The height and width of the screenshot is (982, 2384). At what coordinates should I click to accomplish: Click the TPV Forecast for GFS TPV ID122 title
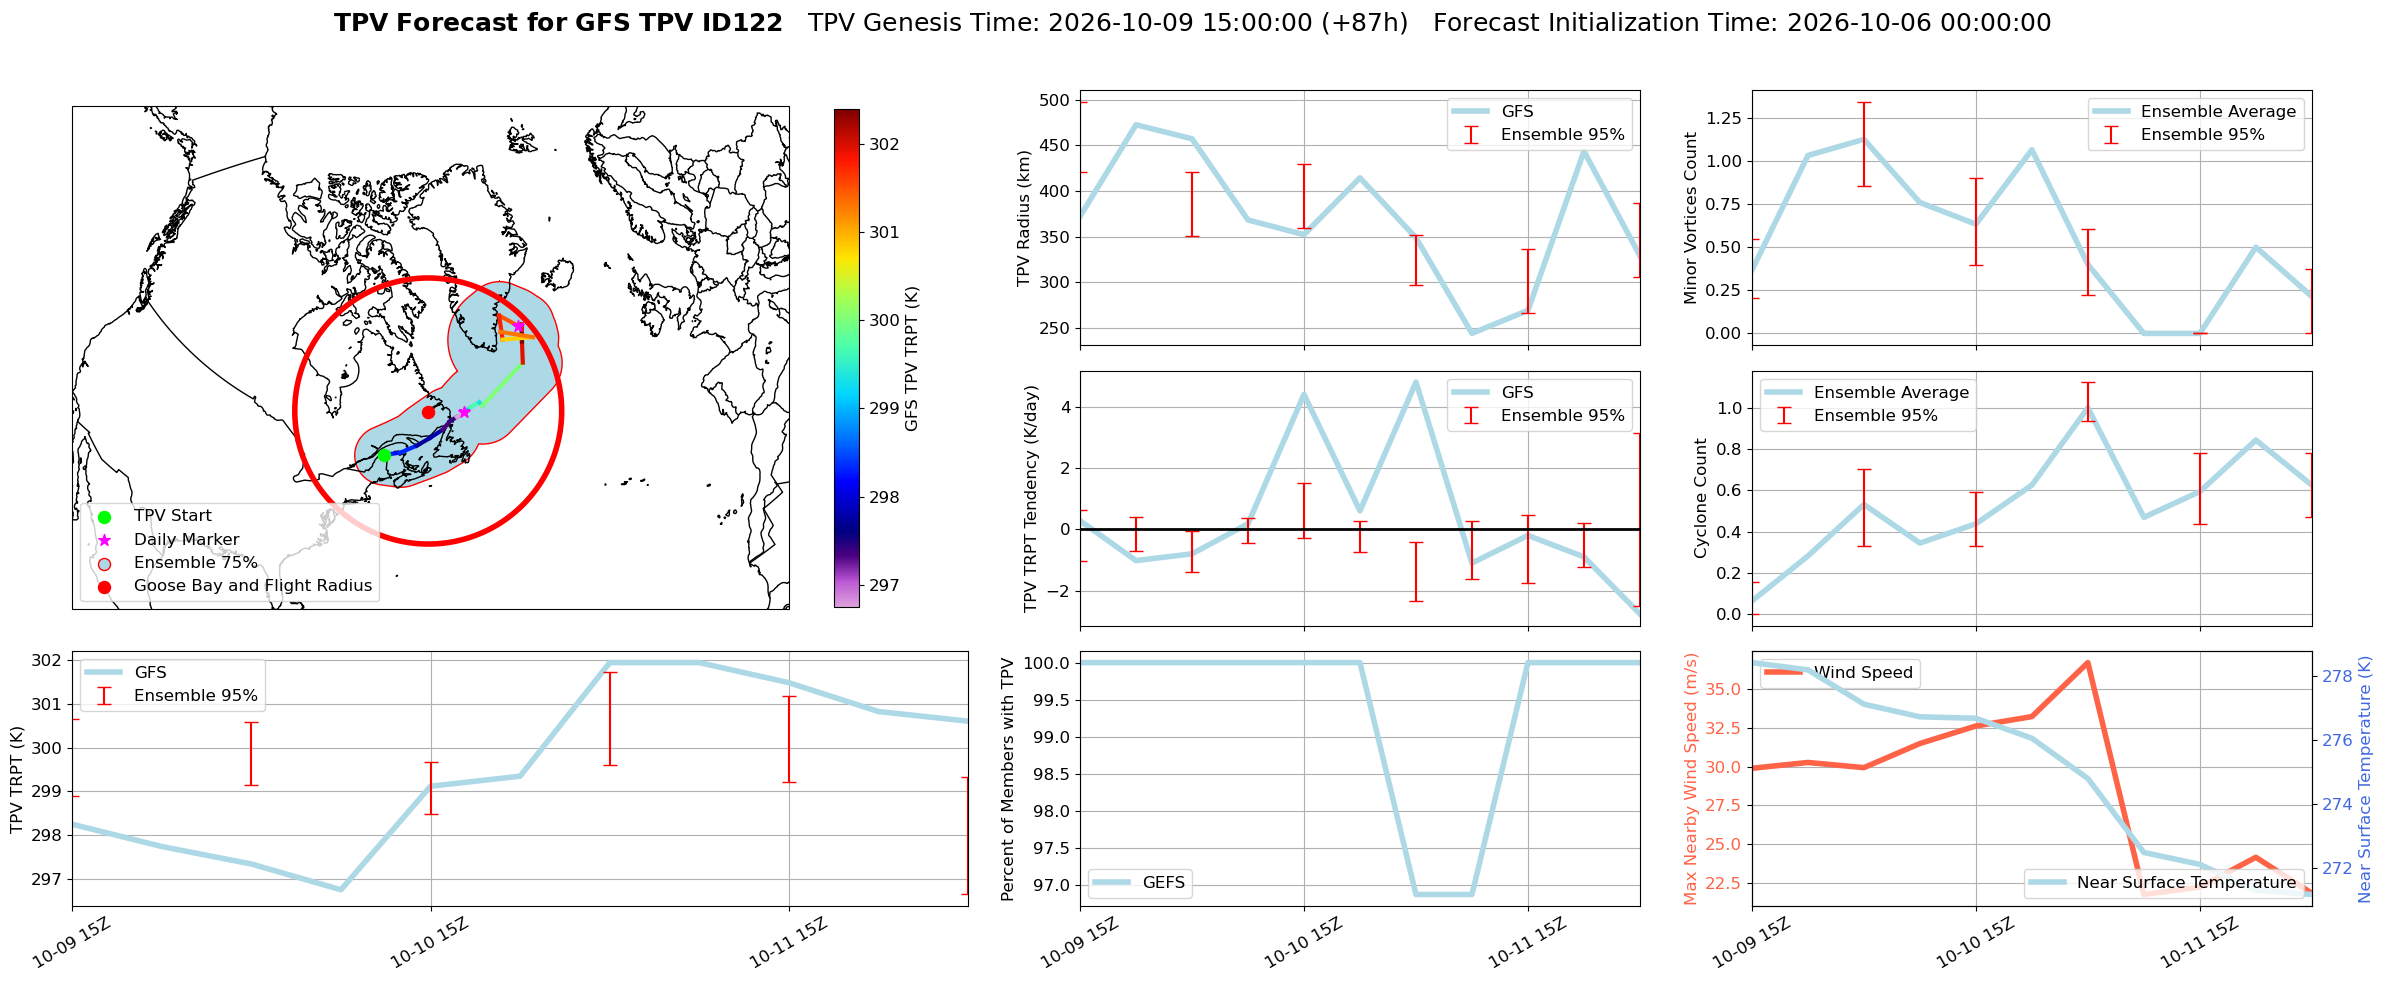[x=558, y=23]
